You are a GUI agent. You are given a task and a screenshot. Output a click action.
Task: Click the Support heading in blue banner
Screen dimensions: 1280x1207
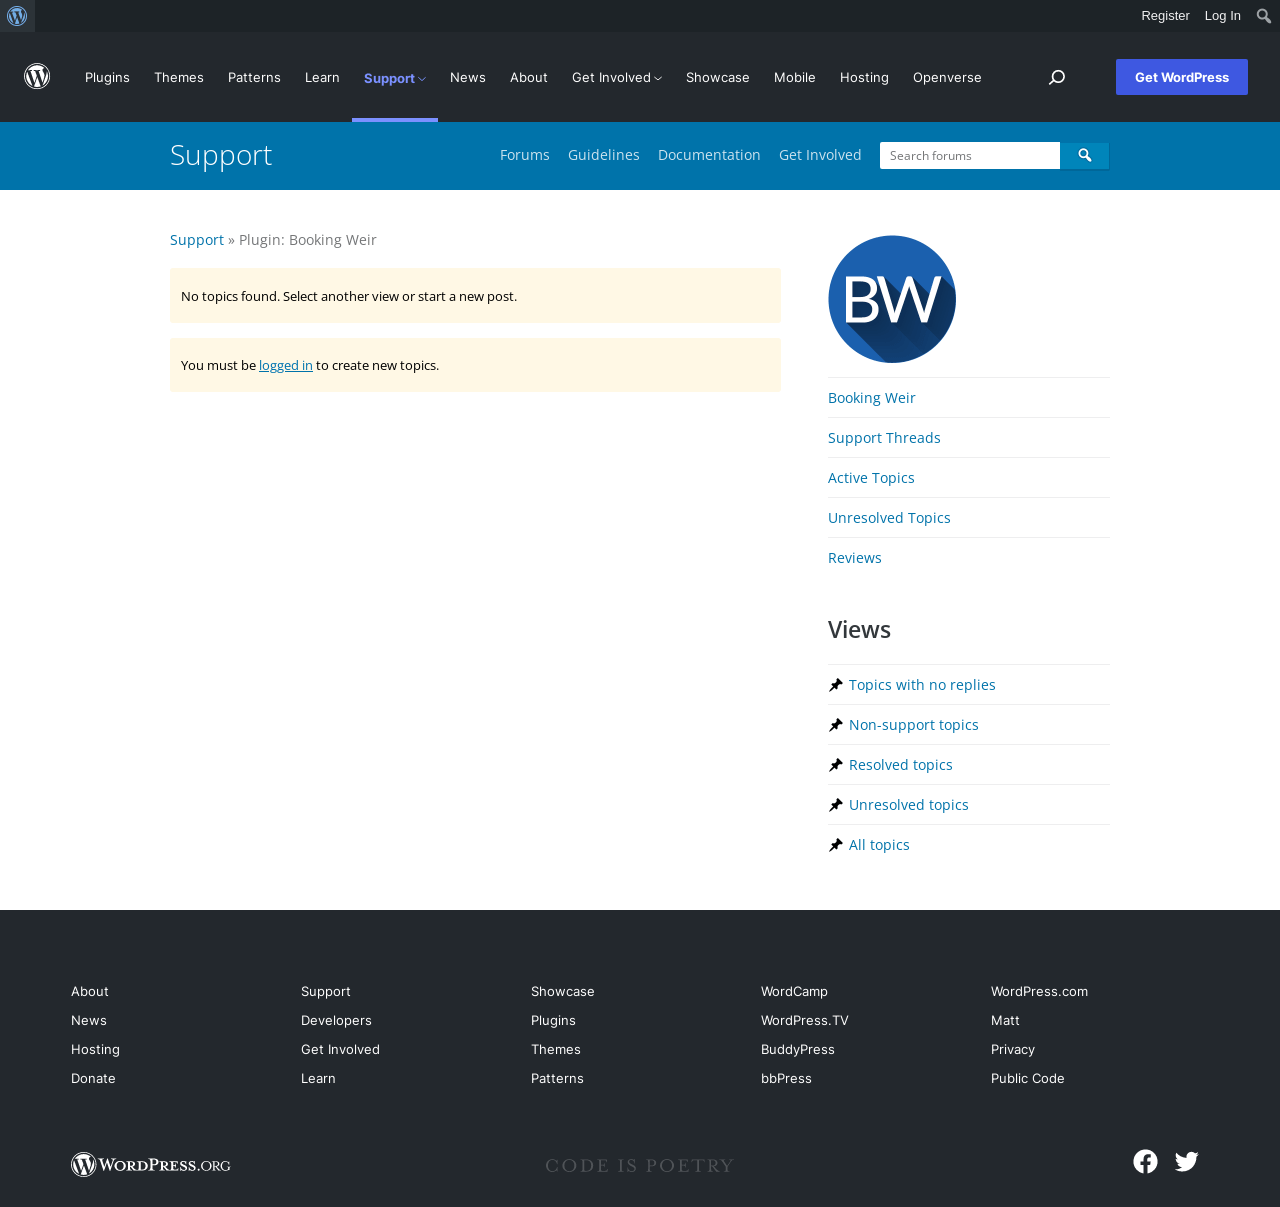point(221,155)
